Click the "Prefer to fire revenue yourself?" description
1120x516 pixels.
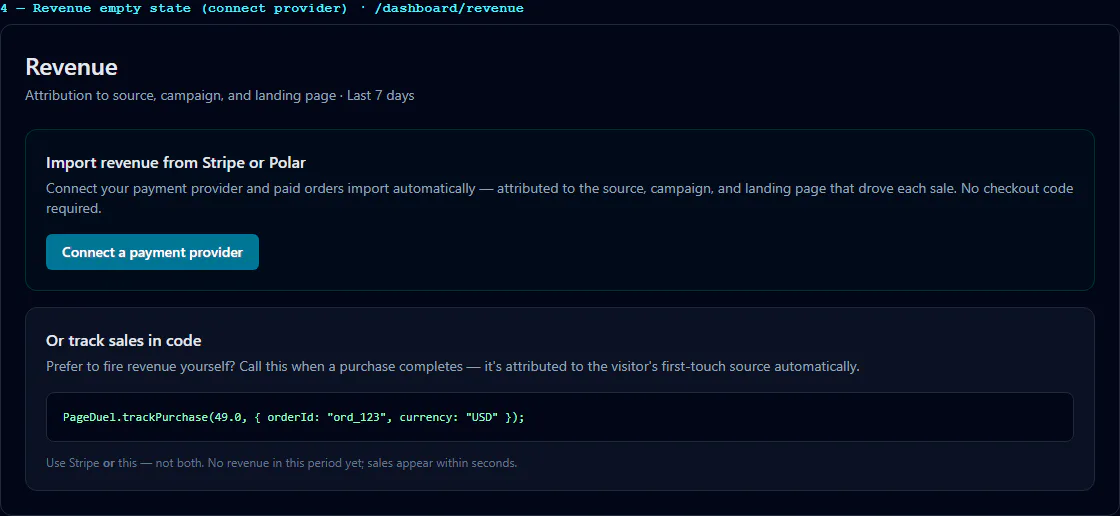tap(453, 367)
